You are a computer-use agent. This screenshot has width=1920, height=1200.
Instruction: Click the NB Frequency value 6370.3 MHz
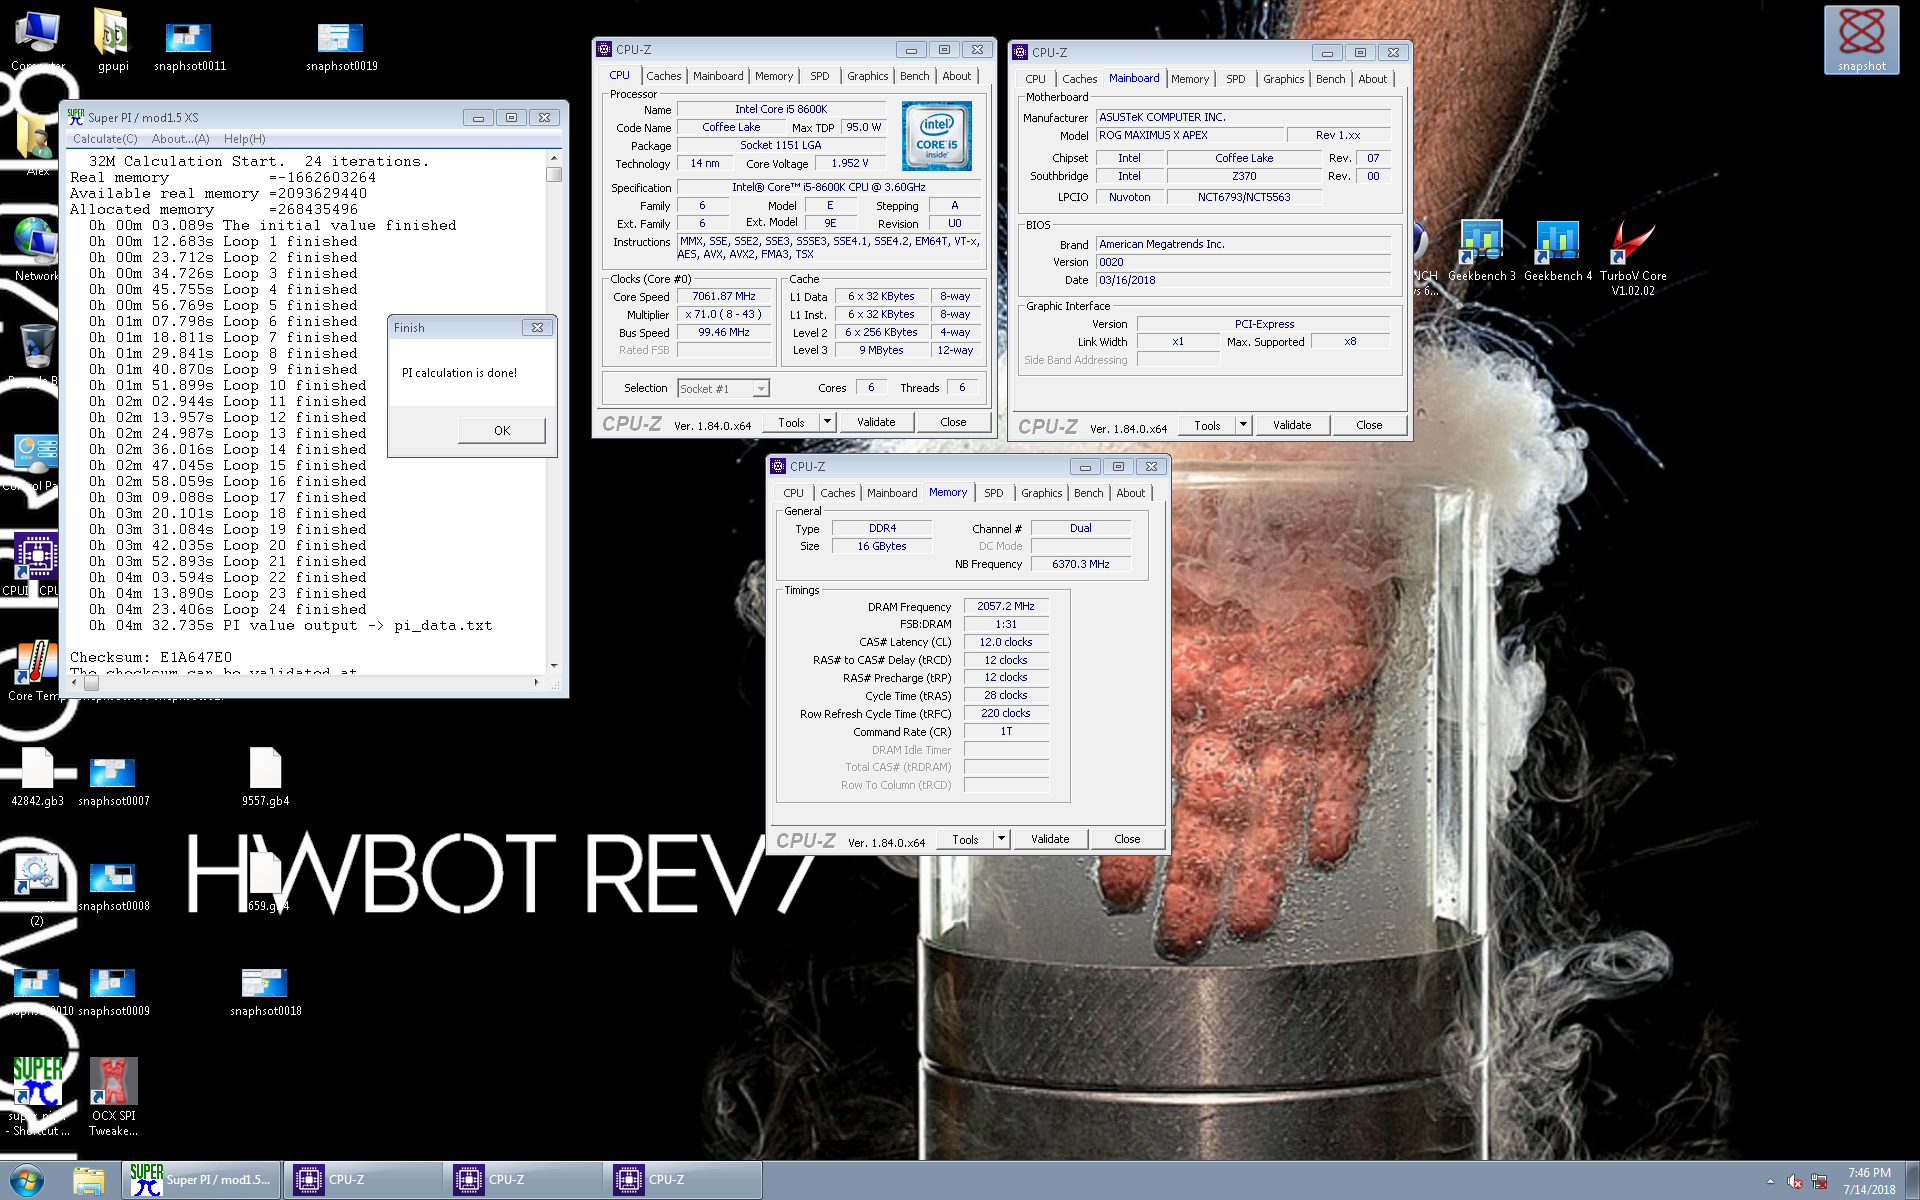(x=1081, y=564)
